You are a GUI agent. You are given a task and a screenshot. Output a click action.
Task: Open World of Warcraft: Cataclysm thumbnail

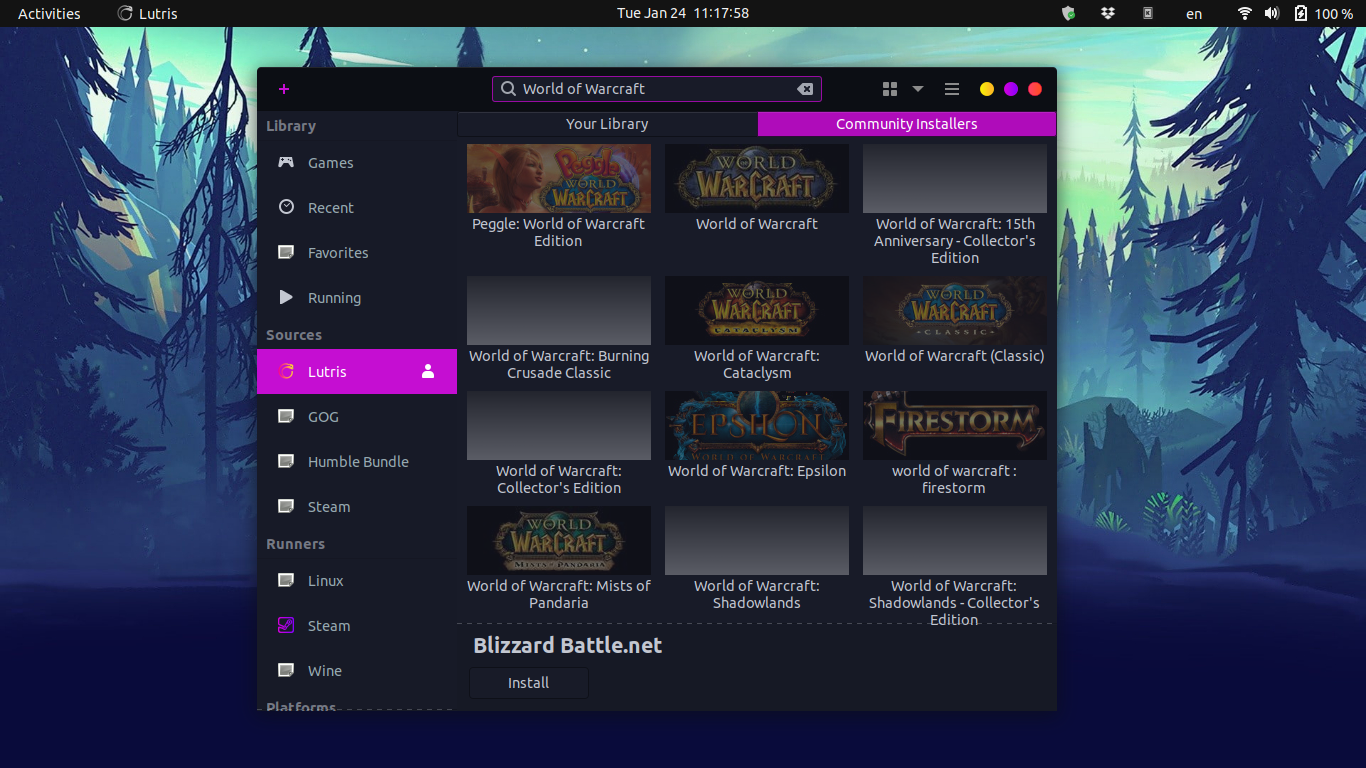756,310
